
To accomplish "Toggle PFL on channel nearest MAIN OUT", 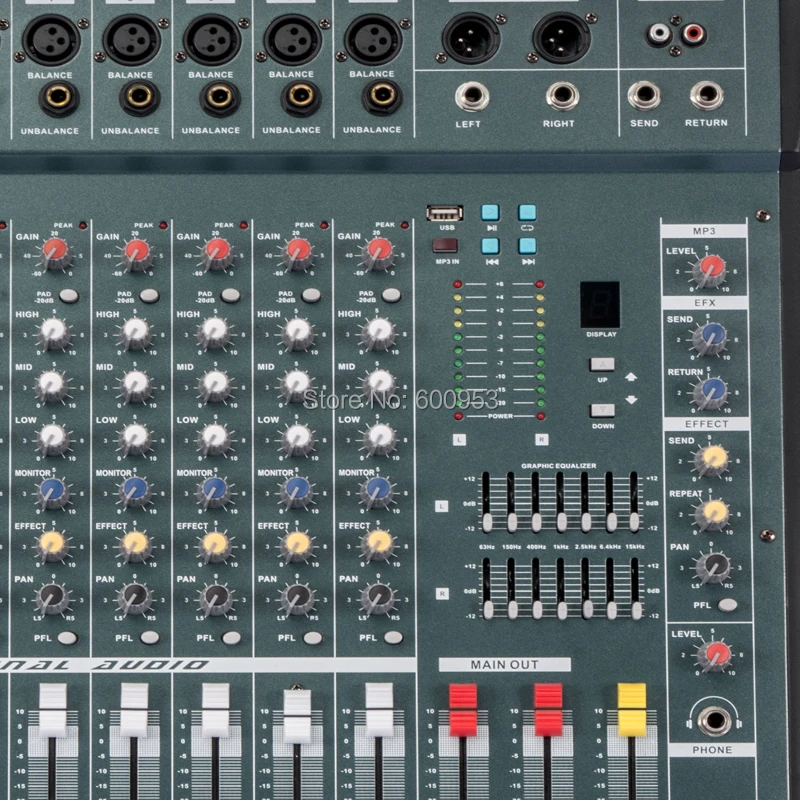I will pos(393,637).
